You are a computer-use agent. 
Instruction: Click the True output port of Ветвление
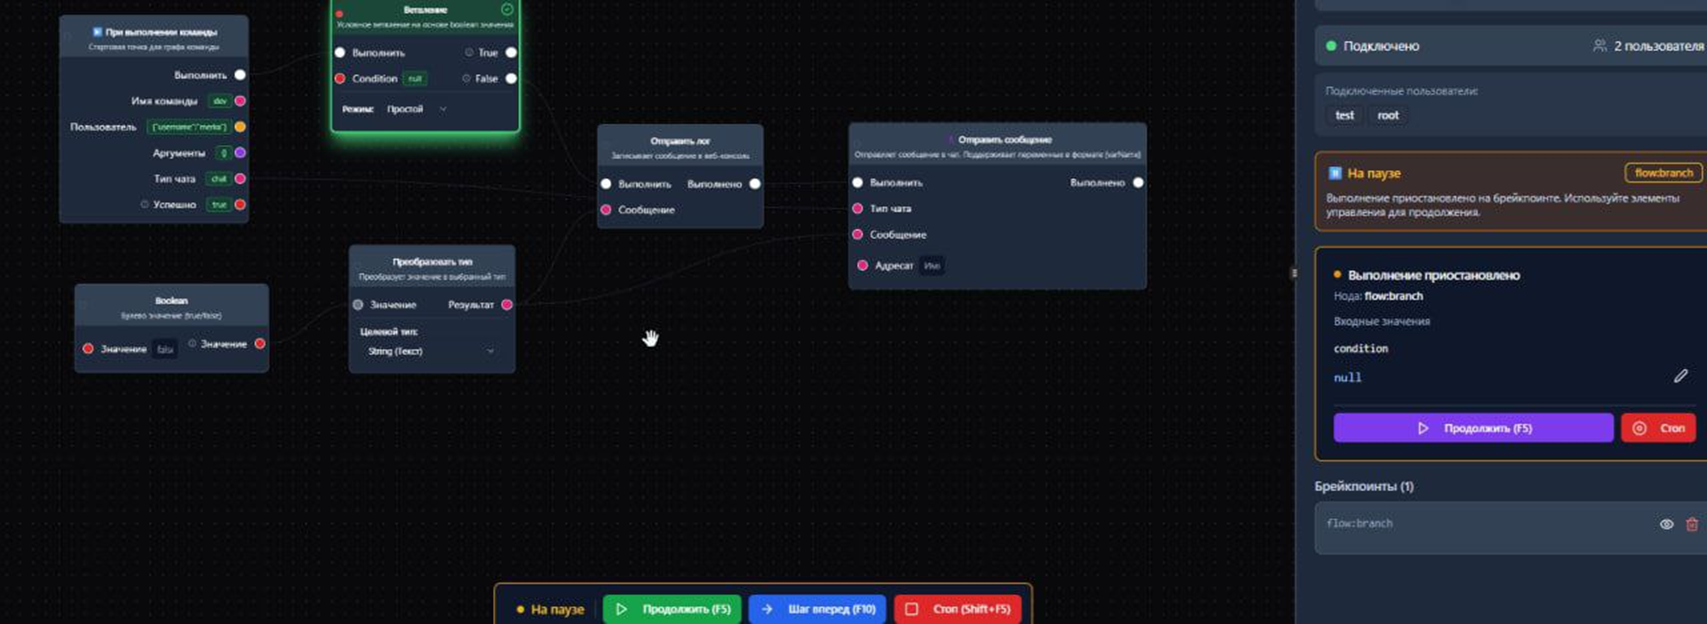pyautogui.click(x=511, y=52)
